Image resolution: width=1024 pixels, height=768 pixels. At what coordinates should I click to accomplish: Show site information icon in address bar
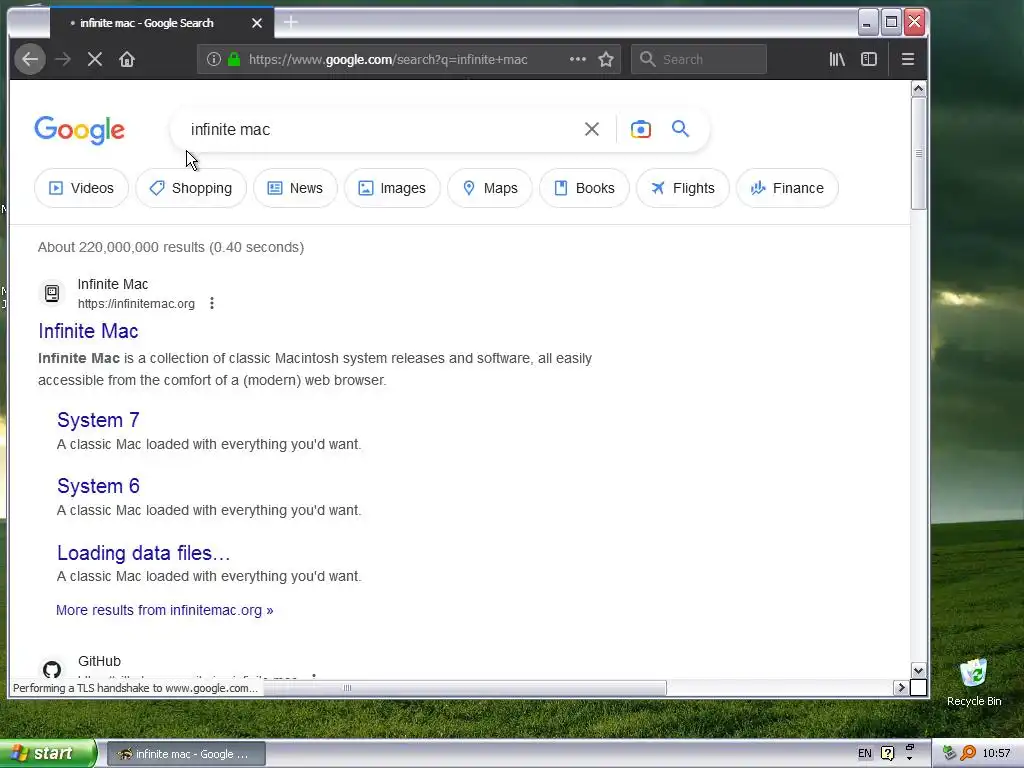point(214,59)
